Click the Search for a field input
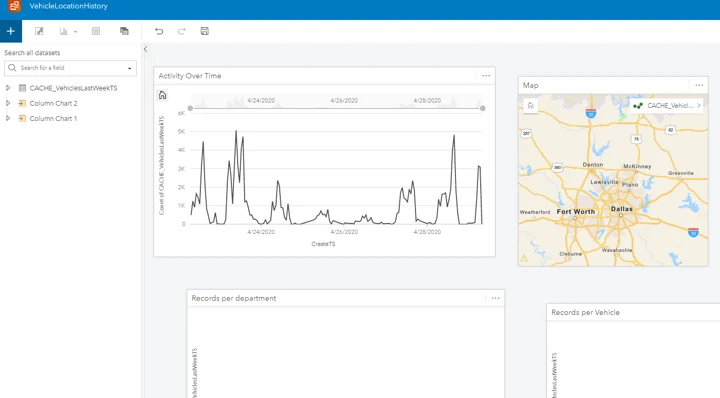The height and width of the screenshot is (398, 720). 70,68
